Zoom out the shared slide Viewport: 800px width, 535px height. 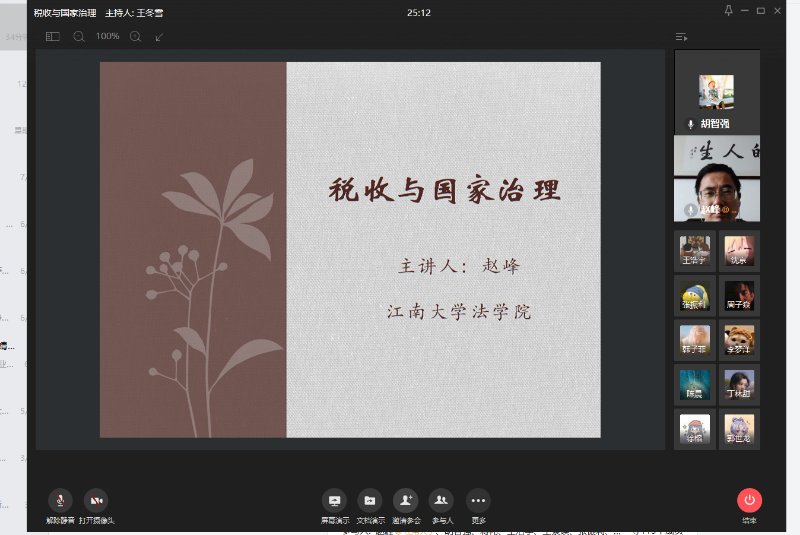pyautogui.click(x=79, y=37)
